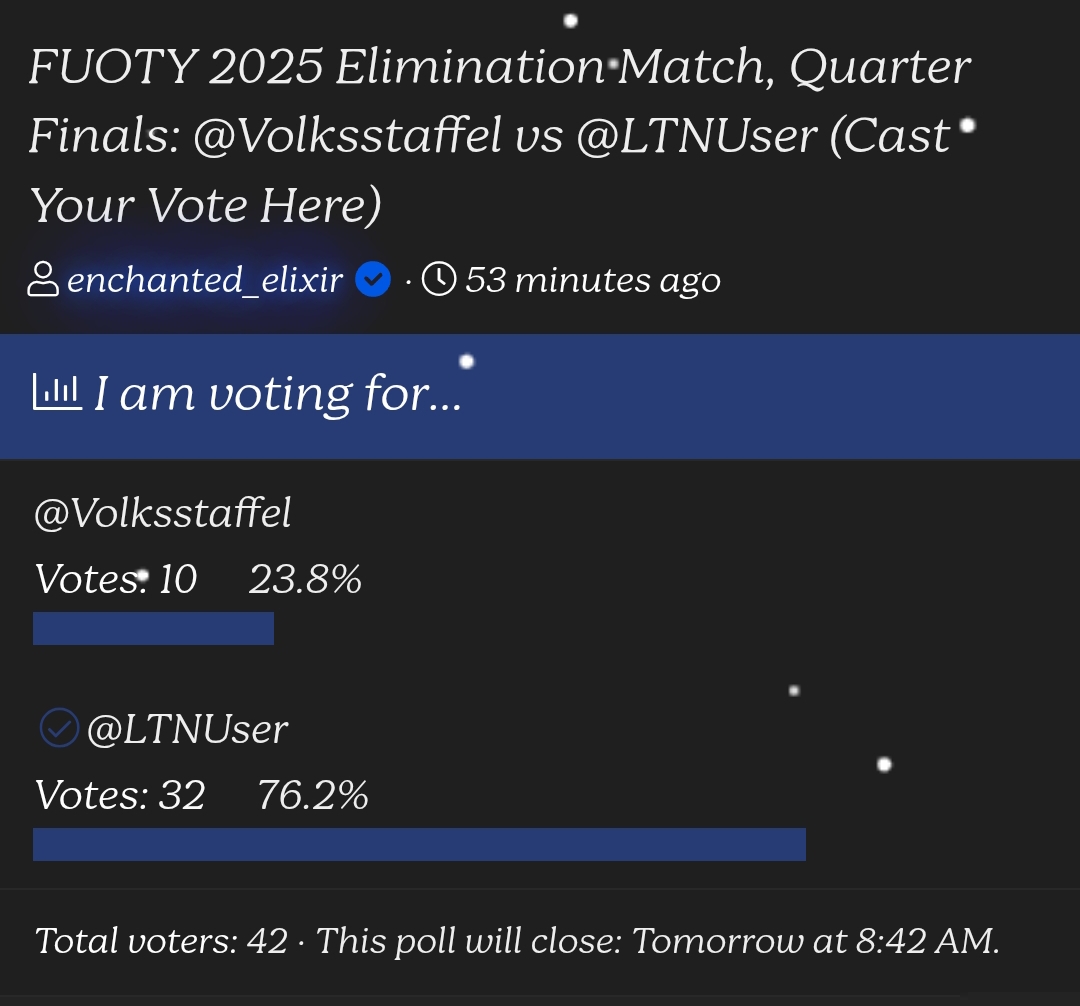Click the @LTNUser mention in the thread title
This screenshot has height=1006, width=1080.
pos(696,136)
